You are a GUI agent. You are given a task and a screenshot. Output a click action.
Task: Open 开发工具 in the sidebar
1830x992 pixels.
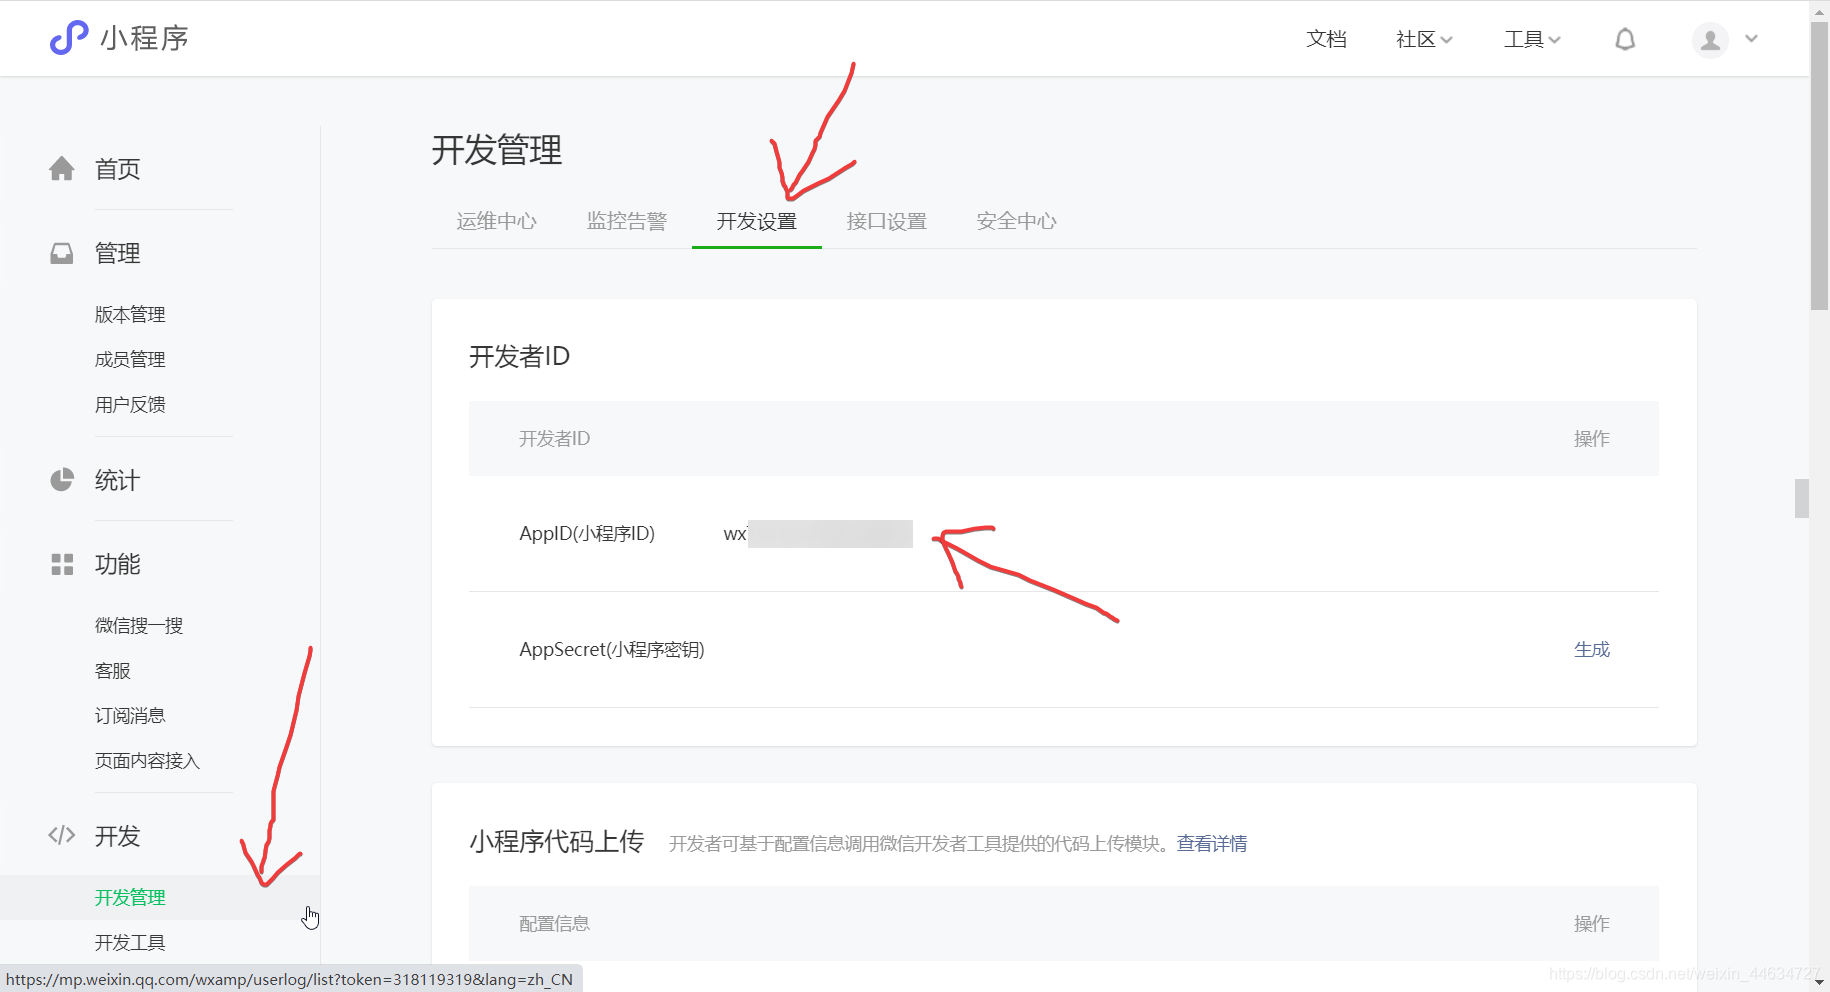pos(130,942)
